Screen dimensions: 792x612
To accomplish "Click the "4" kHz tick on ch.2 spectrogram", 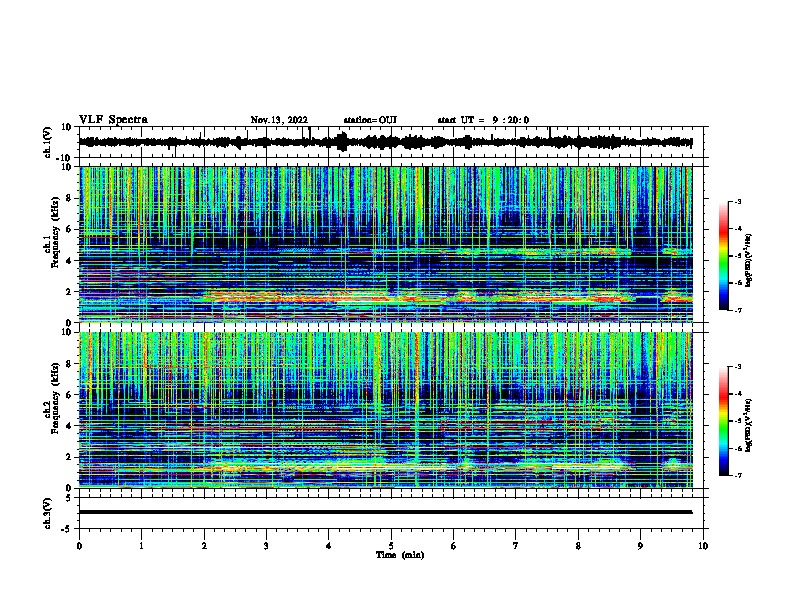I will point(69,426).
